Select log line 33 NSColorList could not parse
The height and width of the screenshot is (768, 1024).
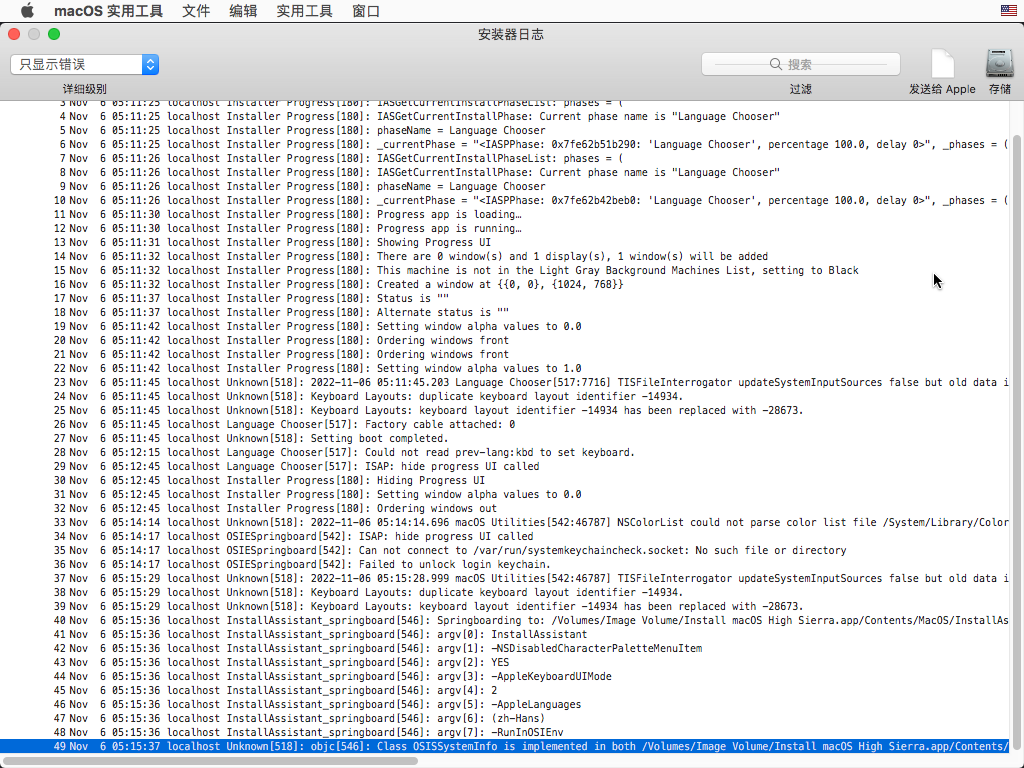point(504,522)
